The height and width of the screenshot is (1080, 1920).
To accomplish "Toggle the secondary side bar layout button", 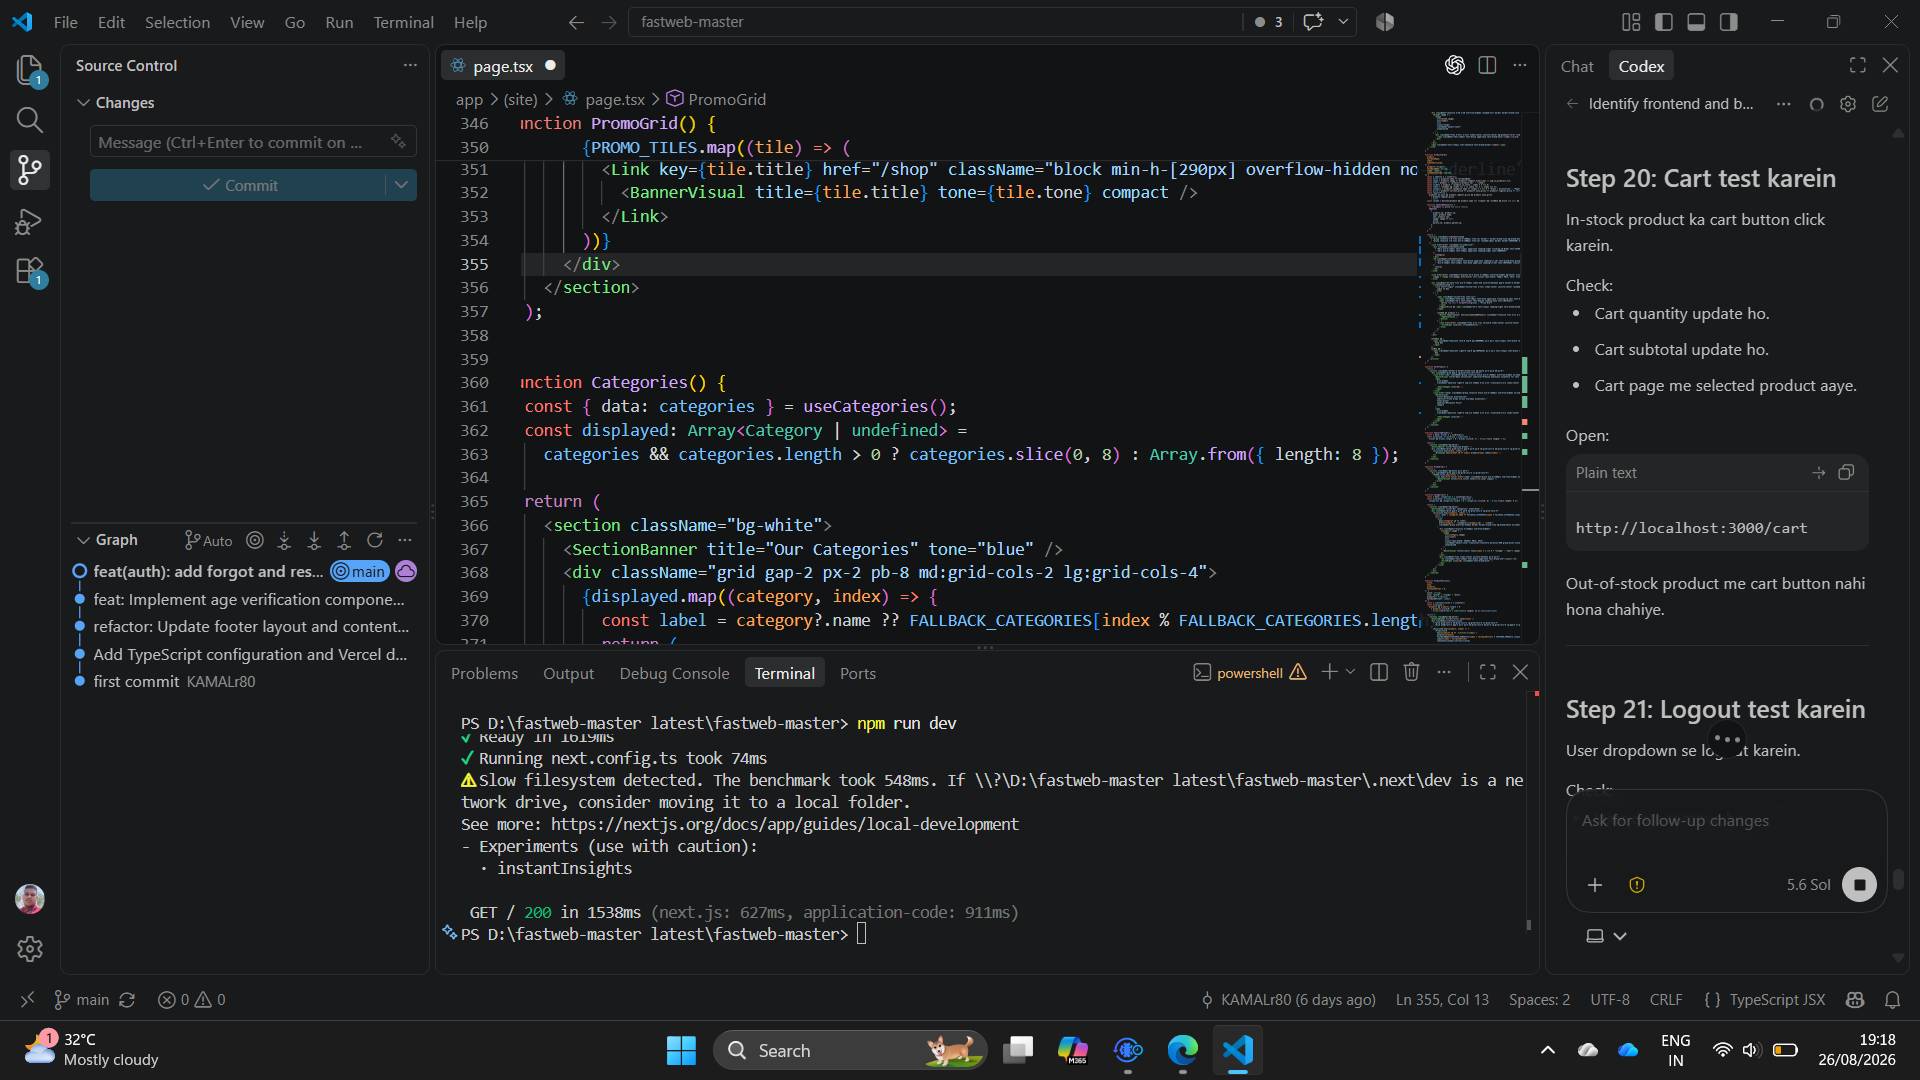I will coord(1728,22).
